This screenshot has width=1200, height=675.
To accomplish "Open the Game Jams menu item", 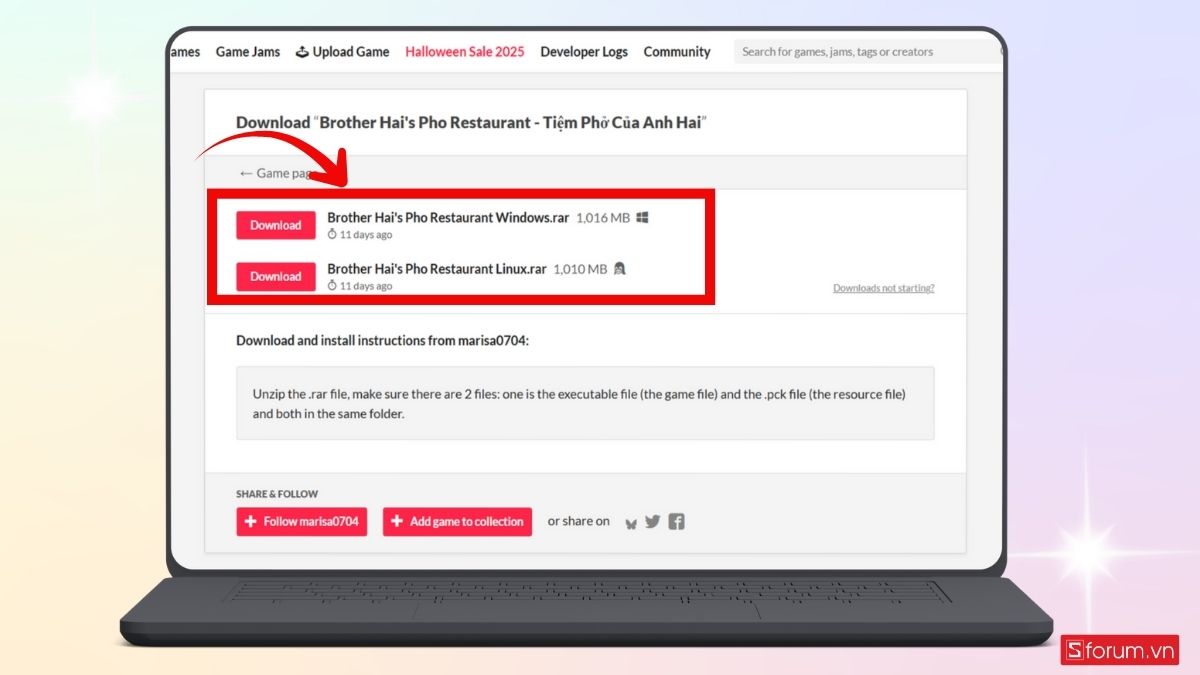I will click(x=248, y=52).
